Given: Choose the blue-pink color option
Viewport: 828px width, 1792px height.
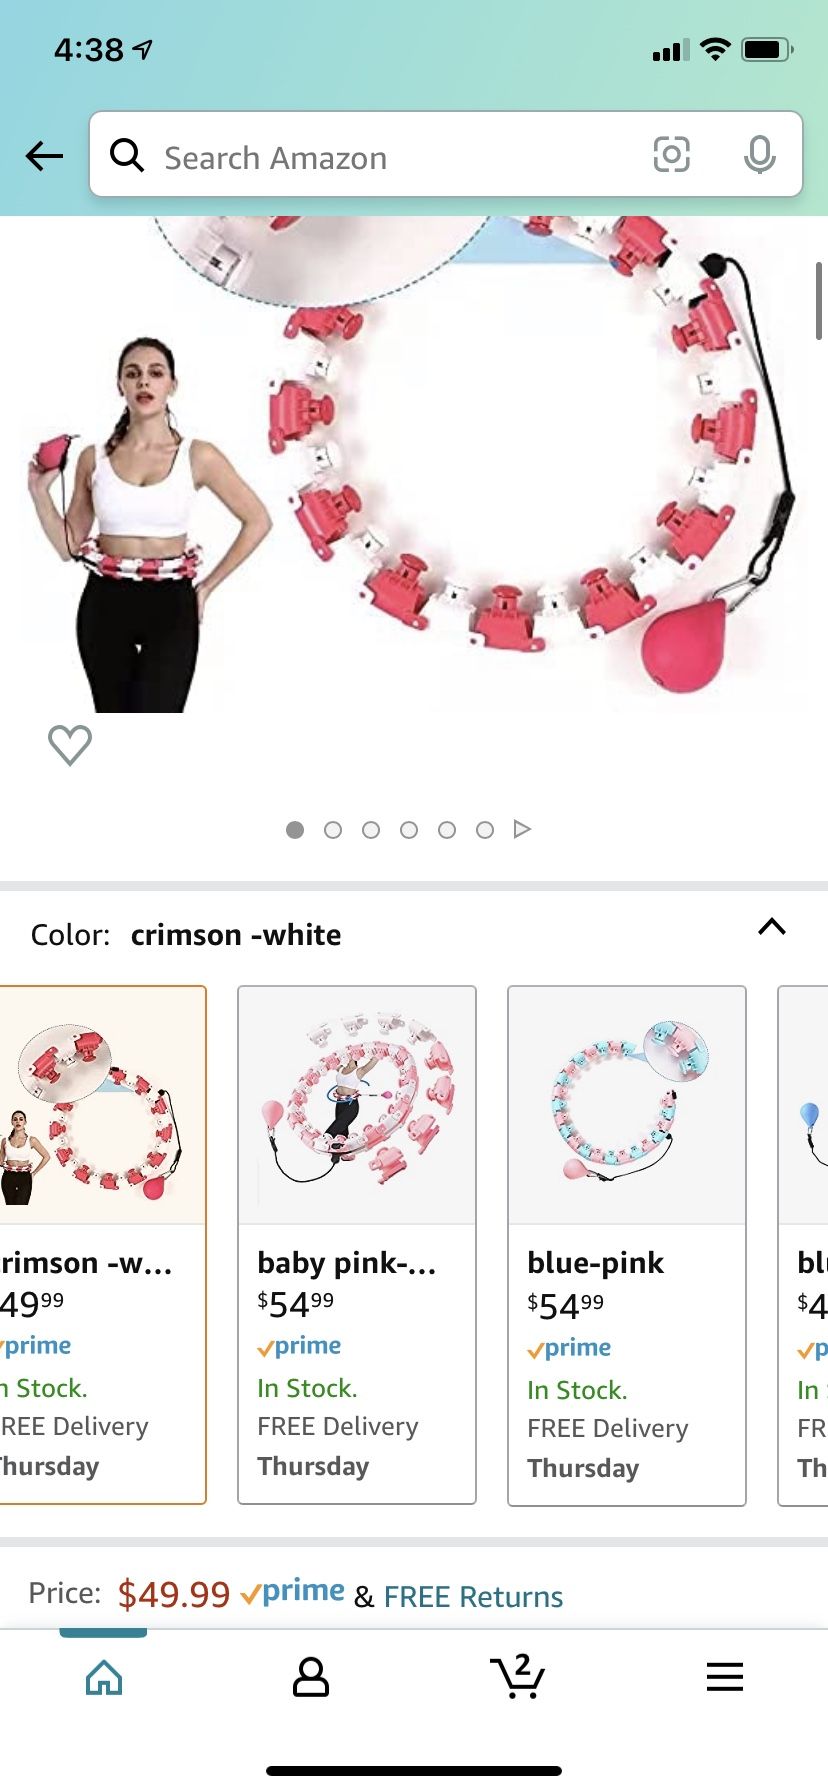Looking at the screenshot, I should click(x=627, y=1246).
